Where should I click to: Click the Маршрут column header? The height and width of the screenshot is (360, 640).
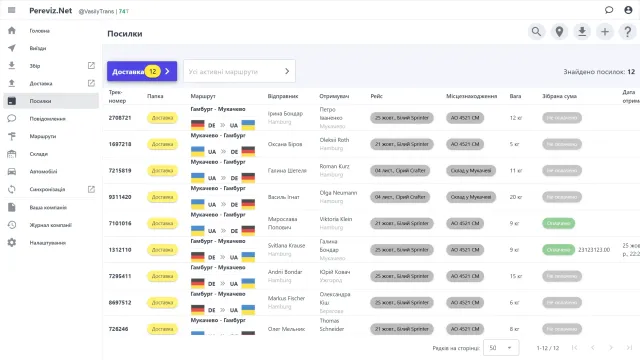click(x=202, y=96)
